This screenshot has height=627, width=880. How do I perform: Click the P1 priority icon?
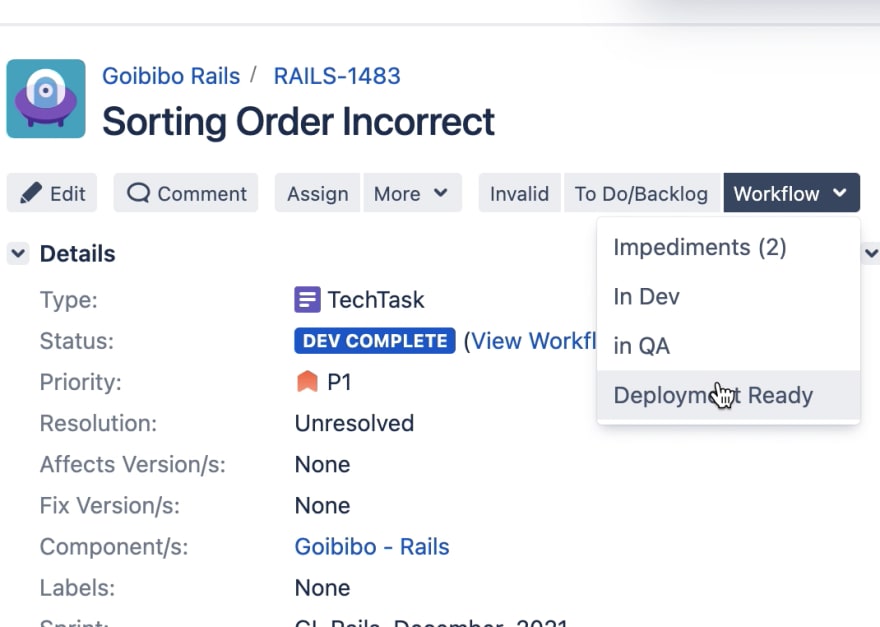(307, 382)
